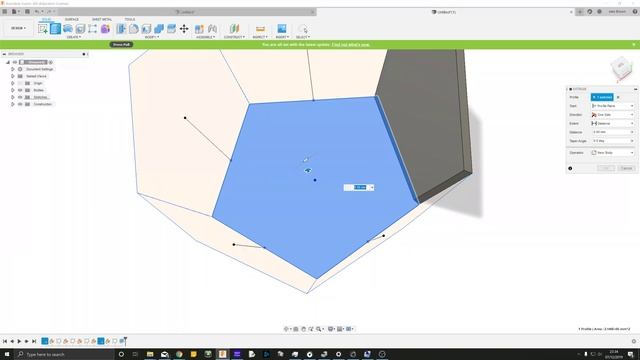Click the Distance field in Extrude dialog

(x=613, y=132)
